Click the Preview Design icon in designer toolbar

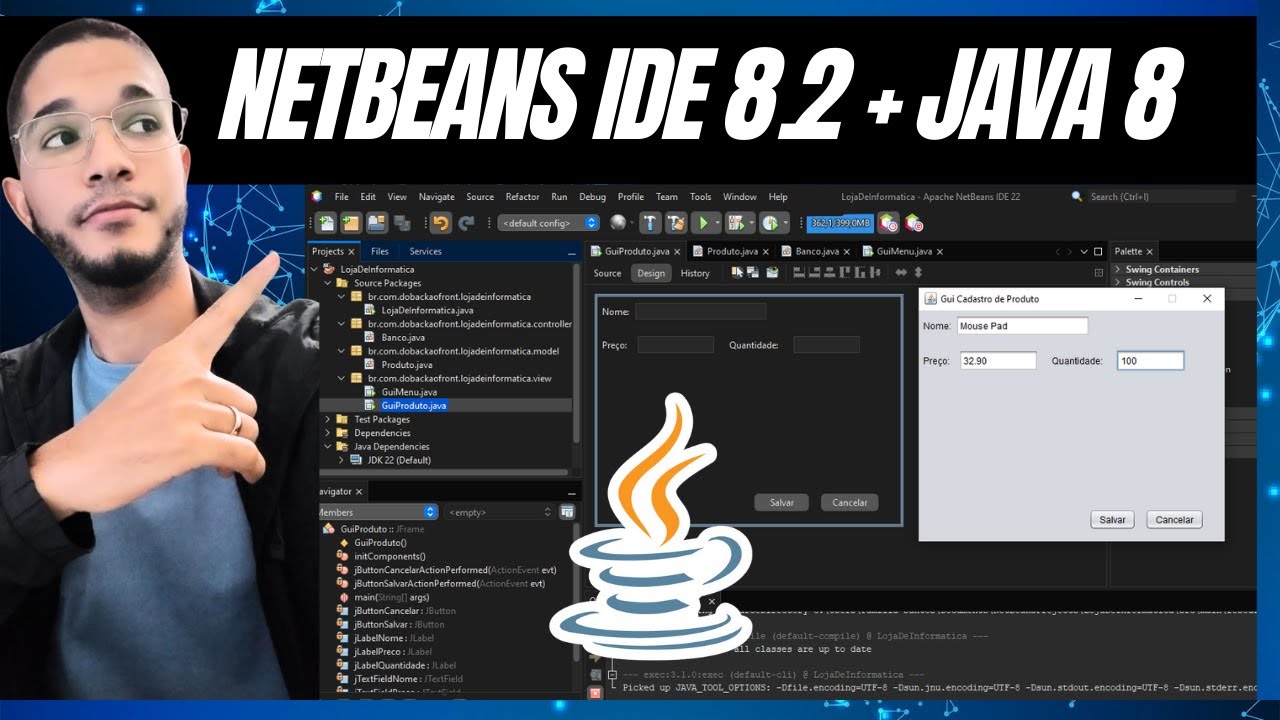(772, 273)
